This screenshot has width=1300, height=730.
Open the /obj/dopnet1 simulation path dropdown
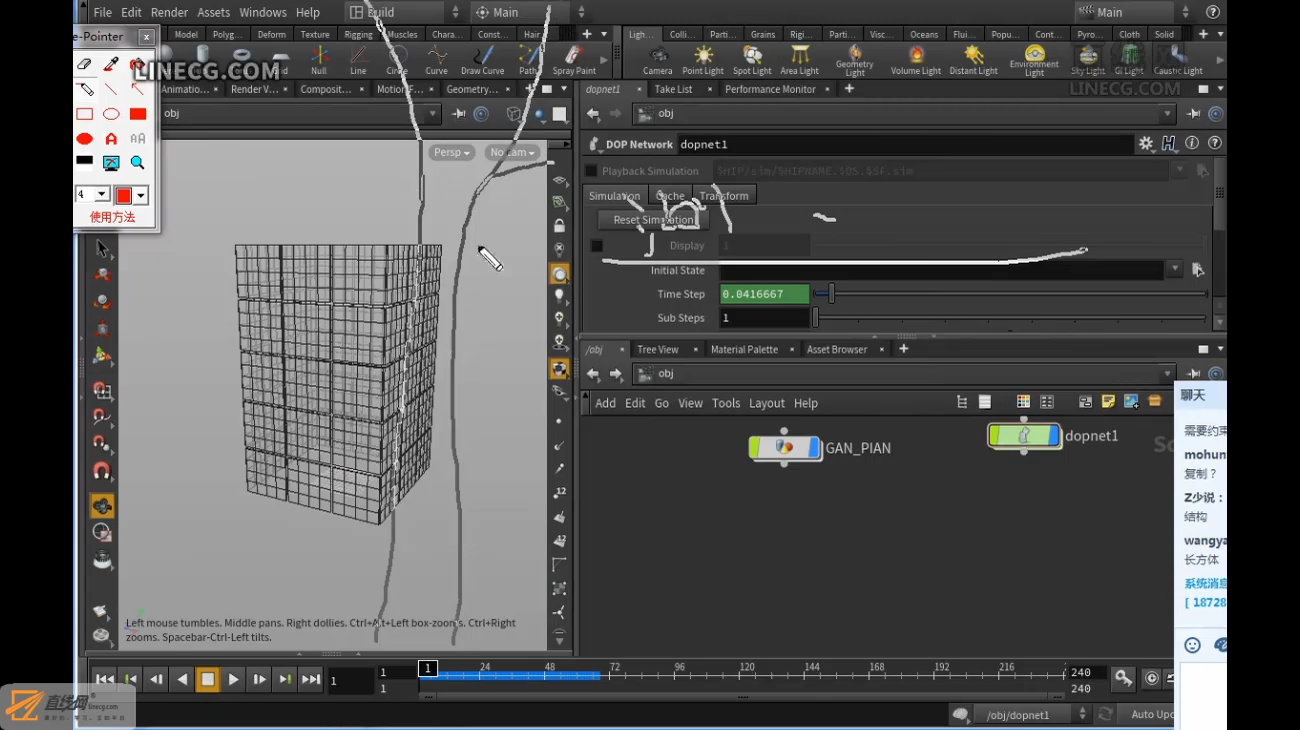point(1032,714)
